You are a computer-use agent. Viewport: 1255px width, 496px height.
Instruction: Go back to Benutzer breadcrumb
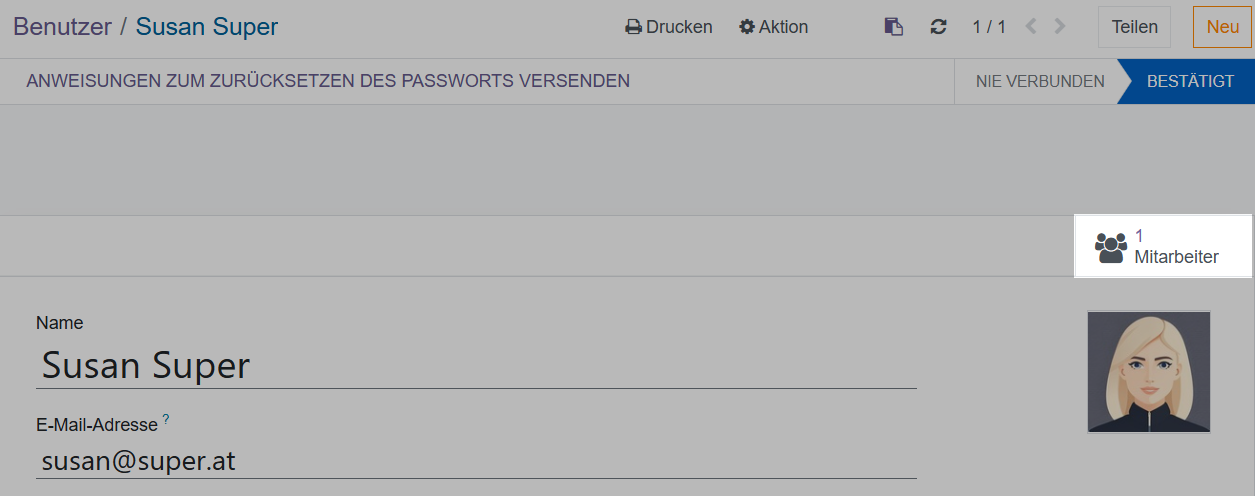tap(62, 27)
